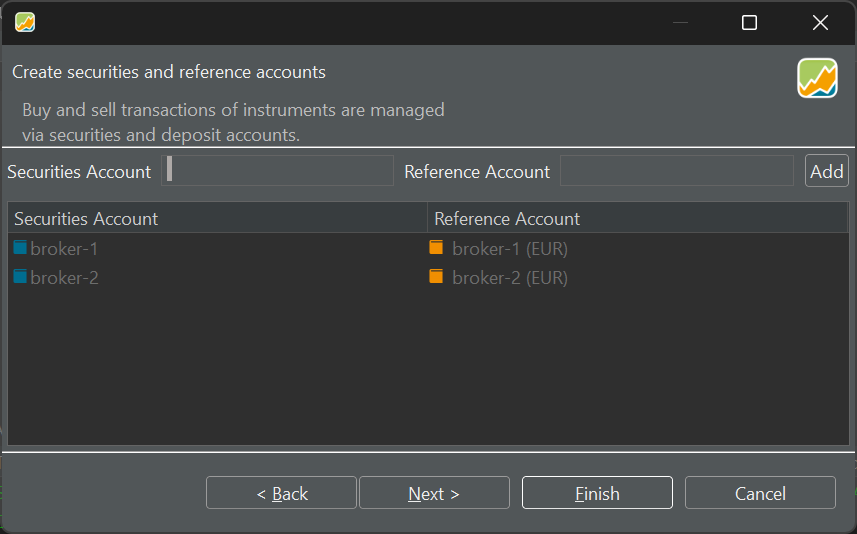This screenshot has height=534, width=857.
Task: Maximize the dialog window
Action: (749, 22)
